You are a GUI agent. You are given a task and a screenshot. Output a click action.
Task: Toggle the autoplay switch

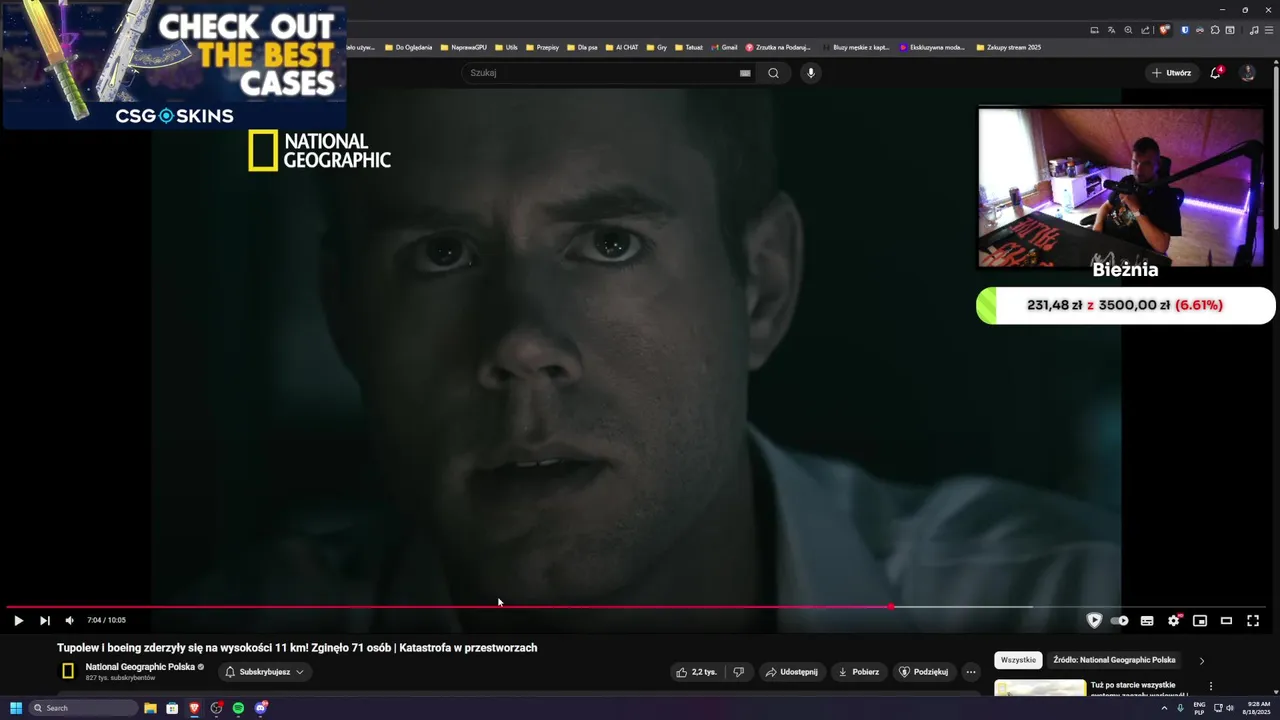point(1120,620)
